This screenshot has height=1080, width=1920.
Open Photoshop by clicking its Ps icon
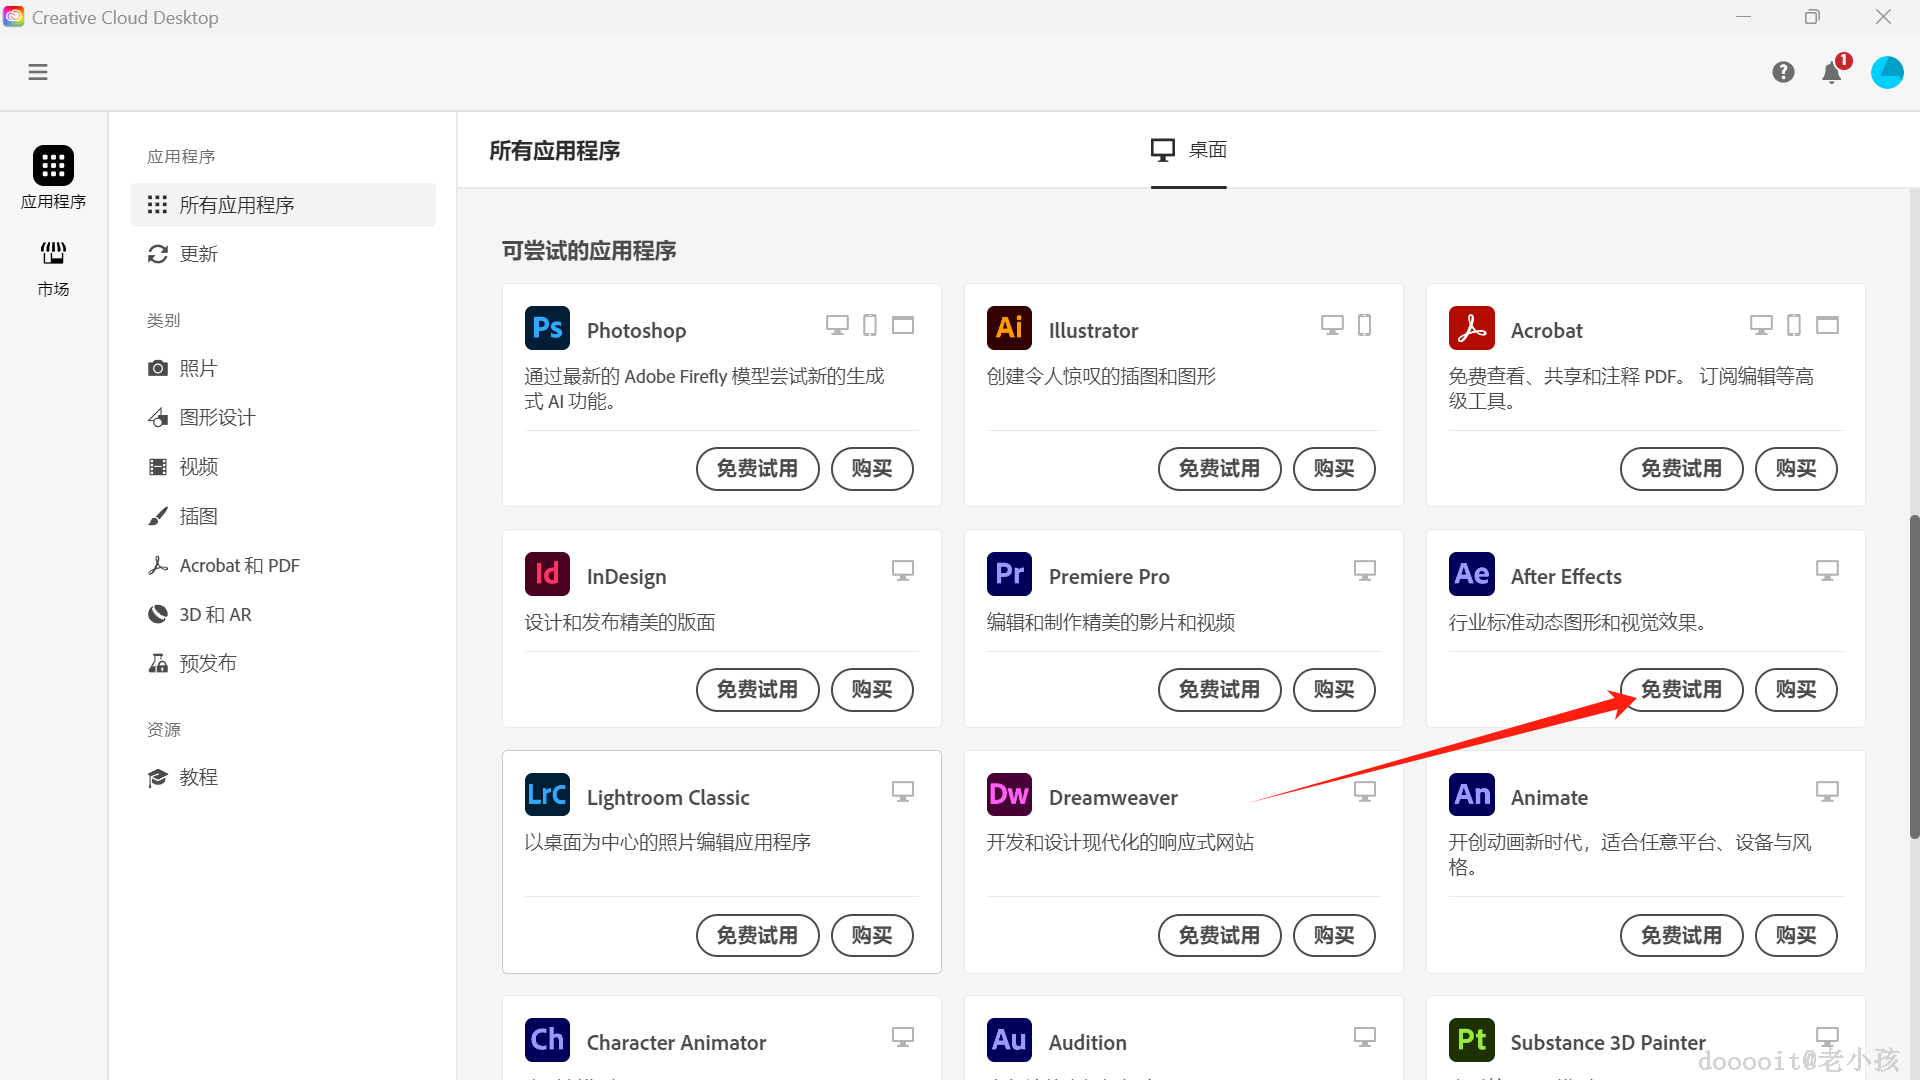pyautogui.click(x=547, y=327)
